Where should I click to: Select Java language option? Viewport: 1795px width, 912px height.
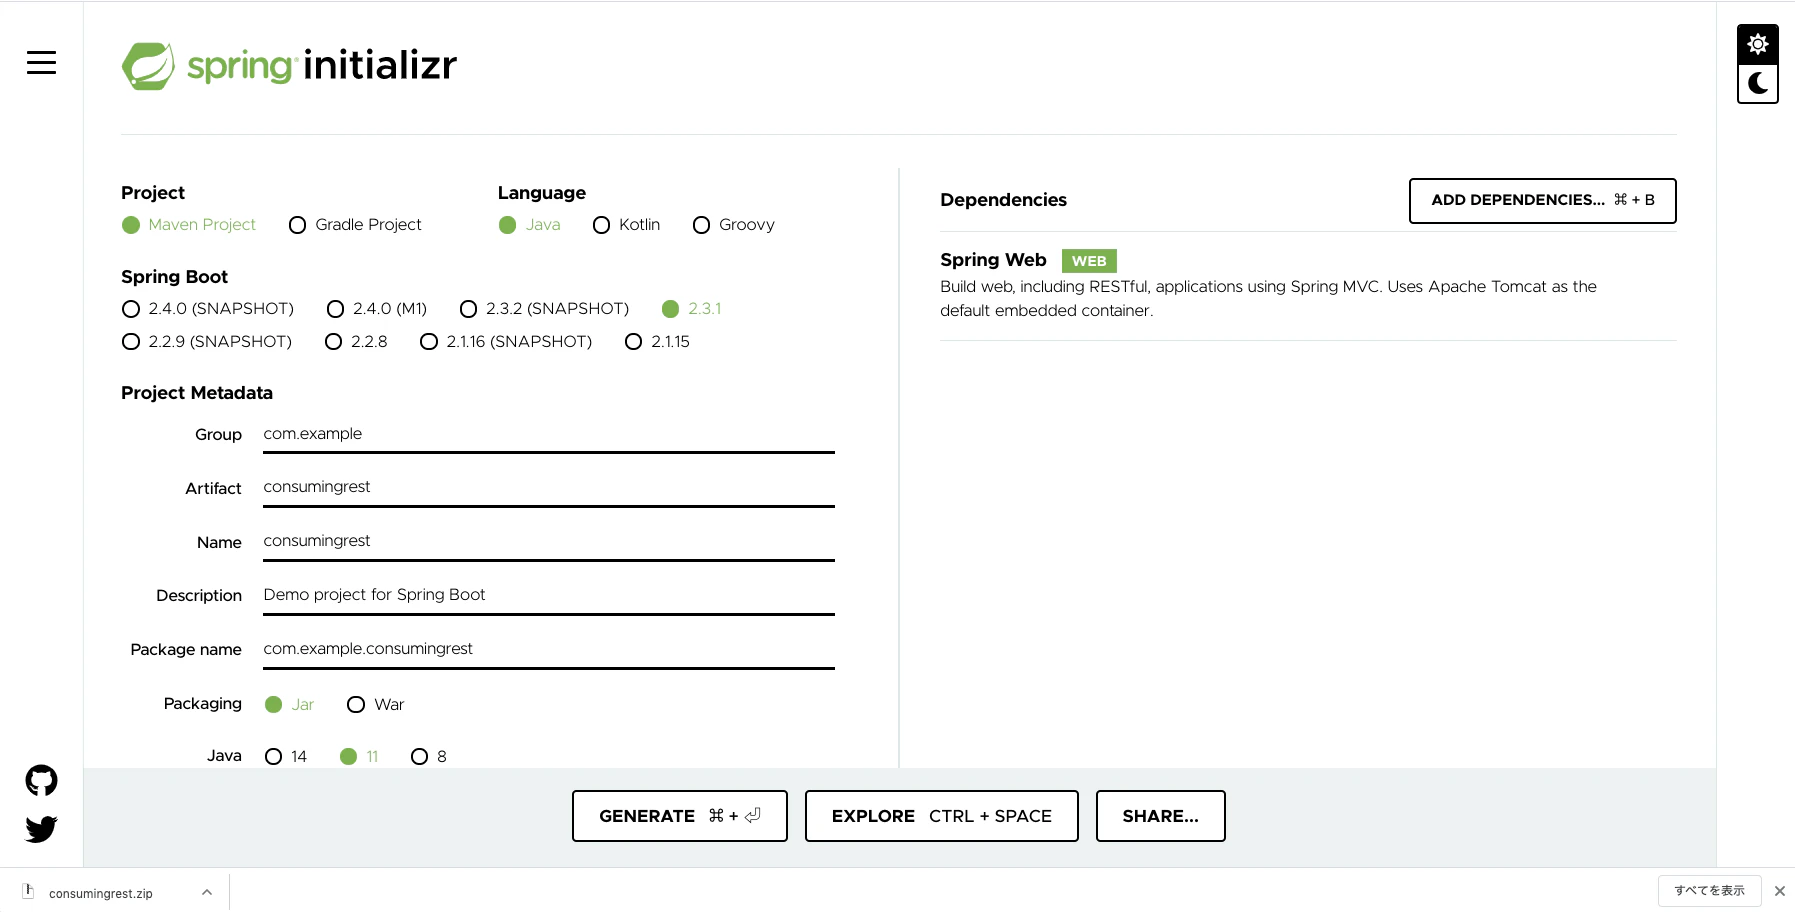coord(530,225)
